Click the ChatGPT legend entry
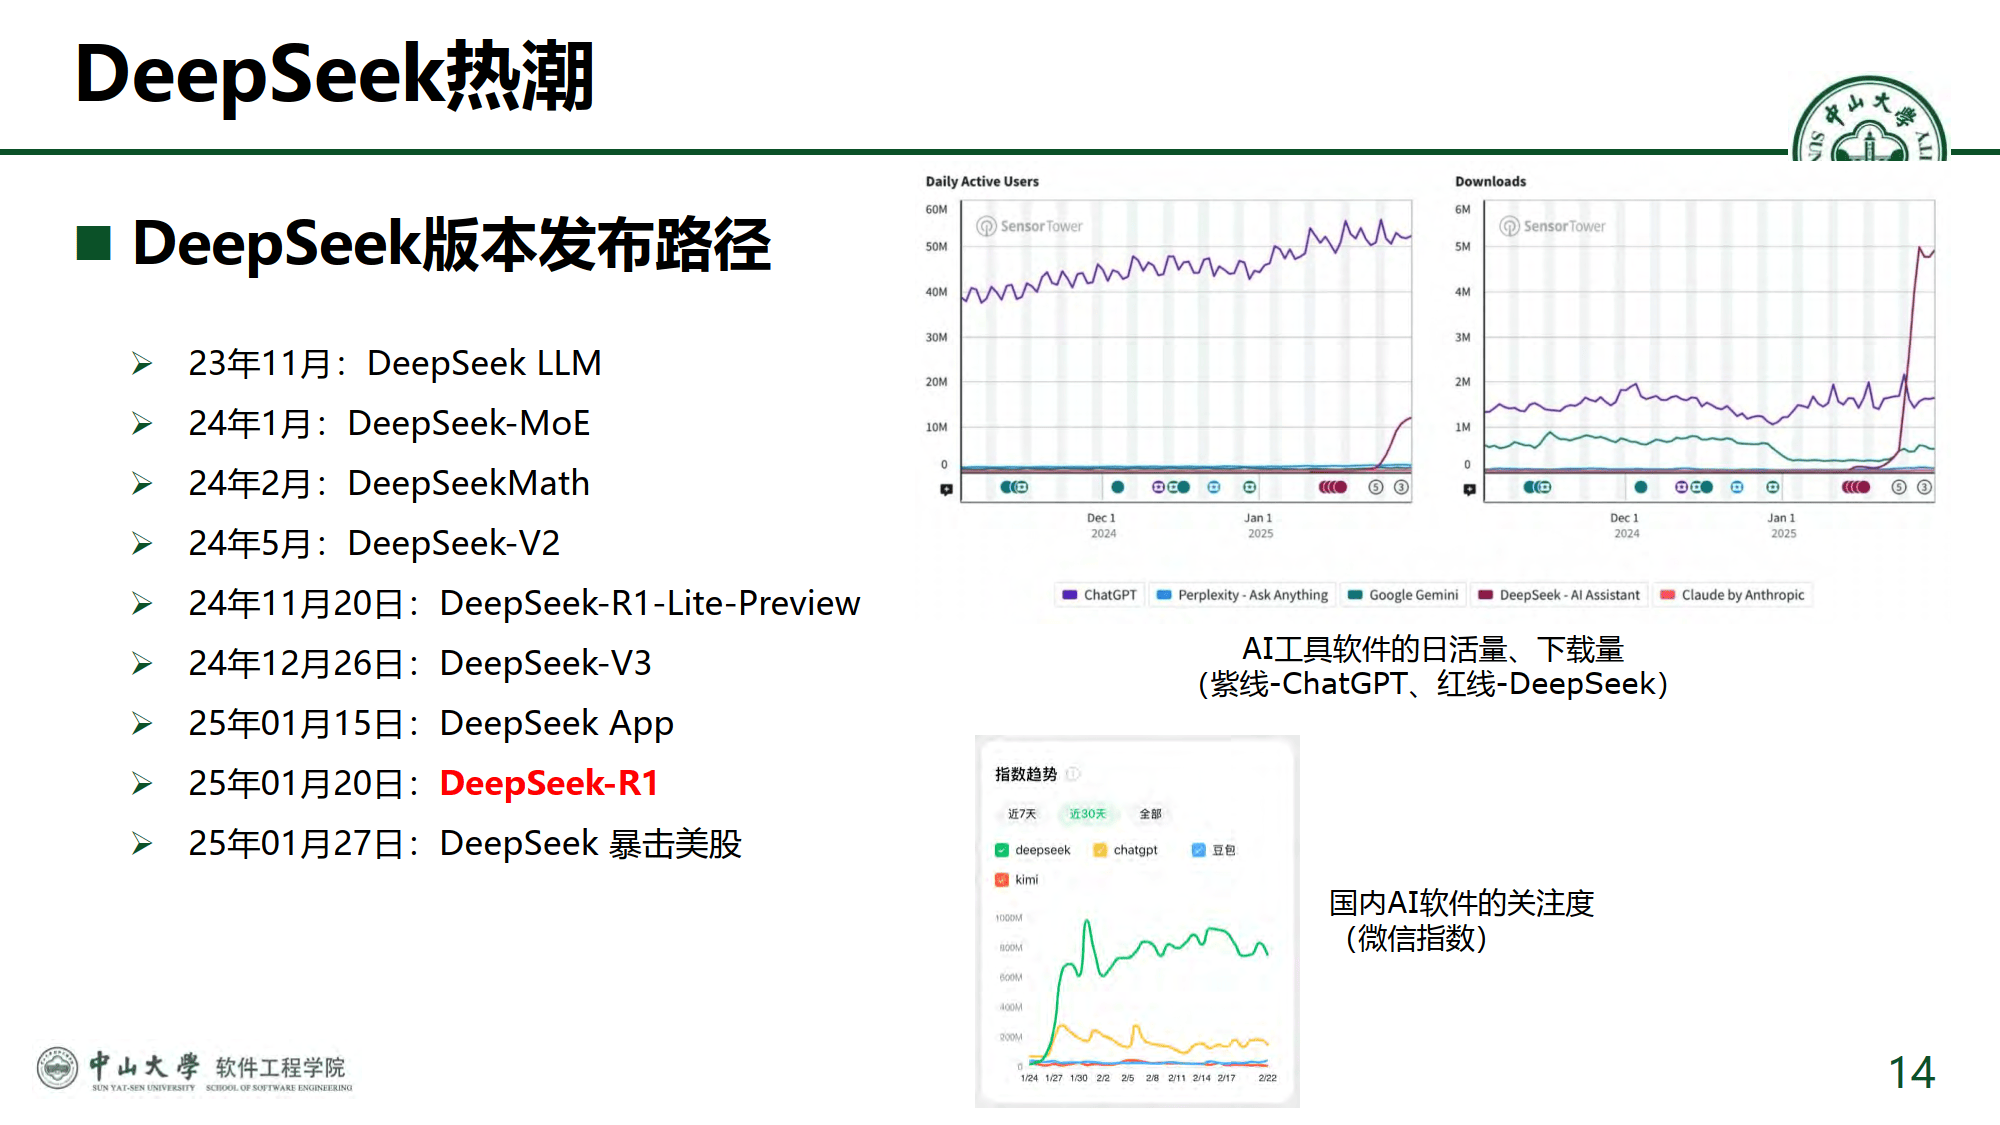2000x1125 pixels. [x=1099, y=595]
